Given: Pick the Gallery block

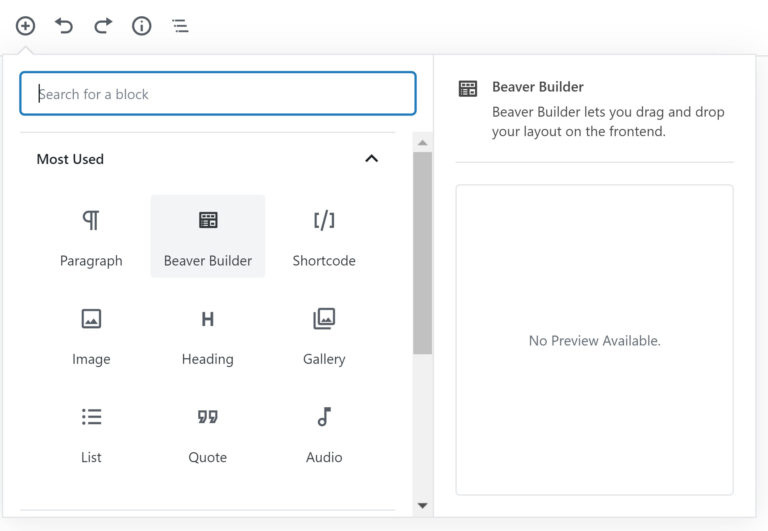Looking at the screenshot, I should 324,335.
